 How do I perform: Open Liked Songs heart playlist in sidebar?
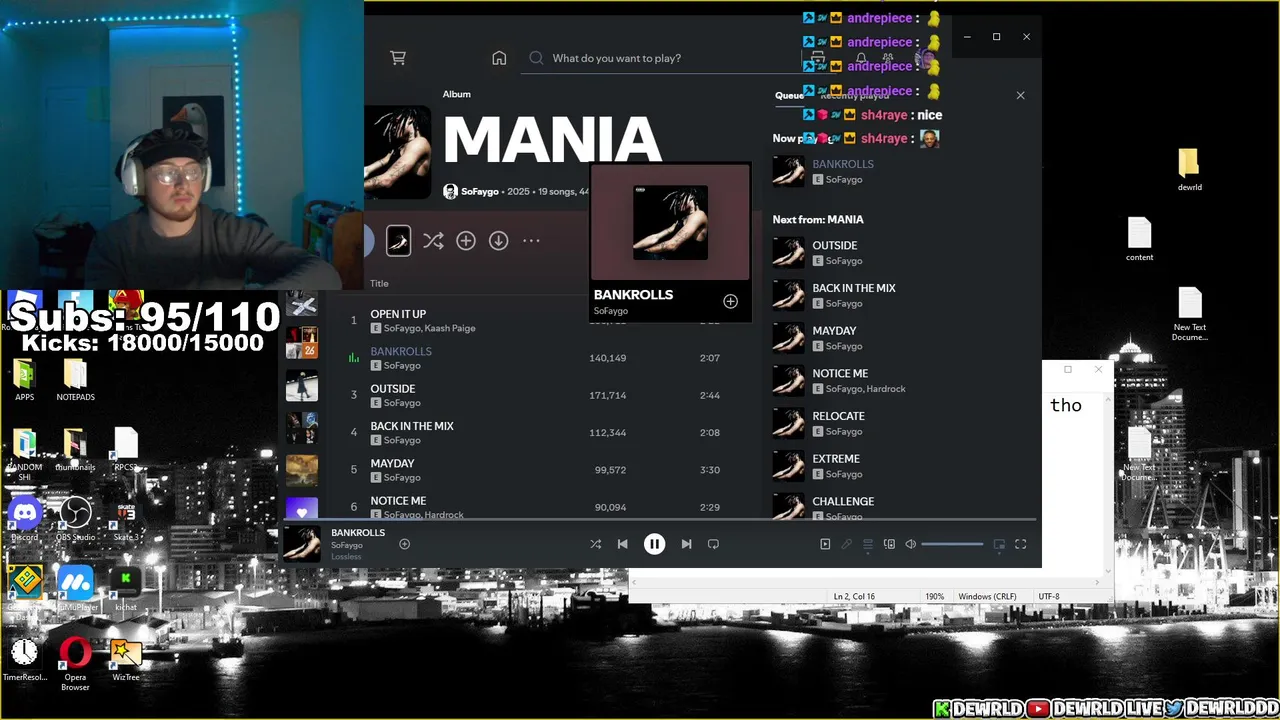coord(302,509)
